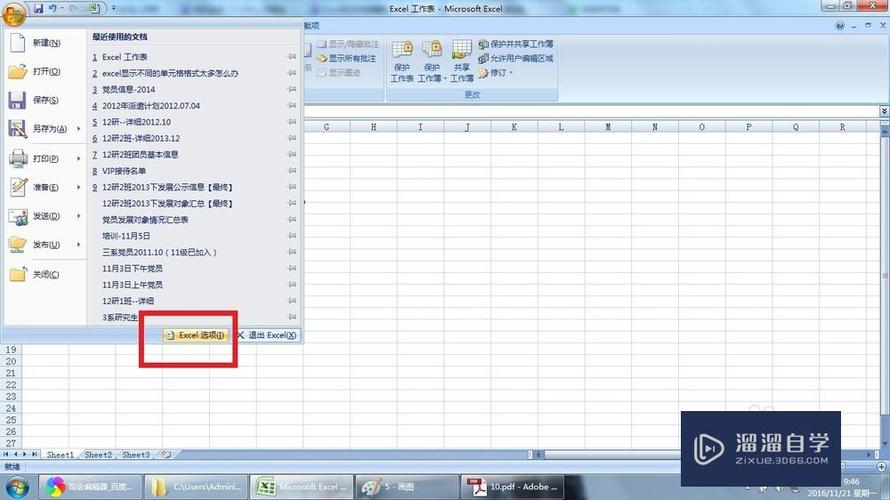Click the Close (关闭) folder icon
890x500 pixels.
click(x=18, y=274)
